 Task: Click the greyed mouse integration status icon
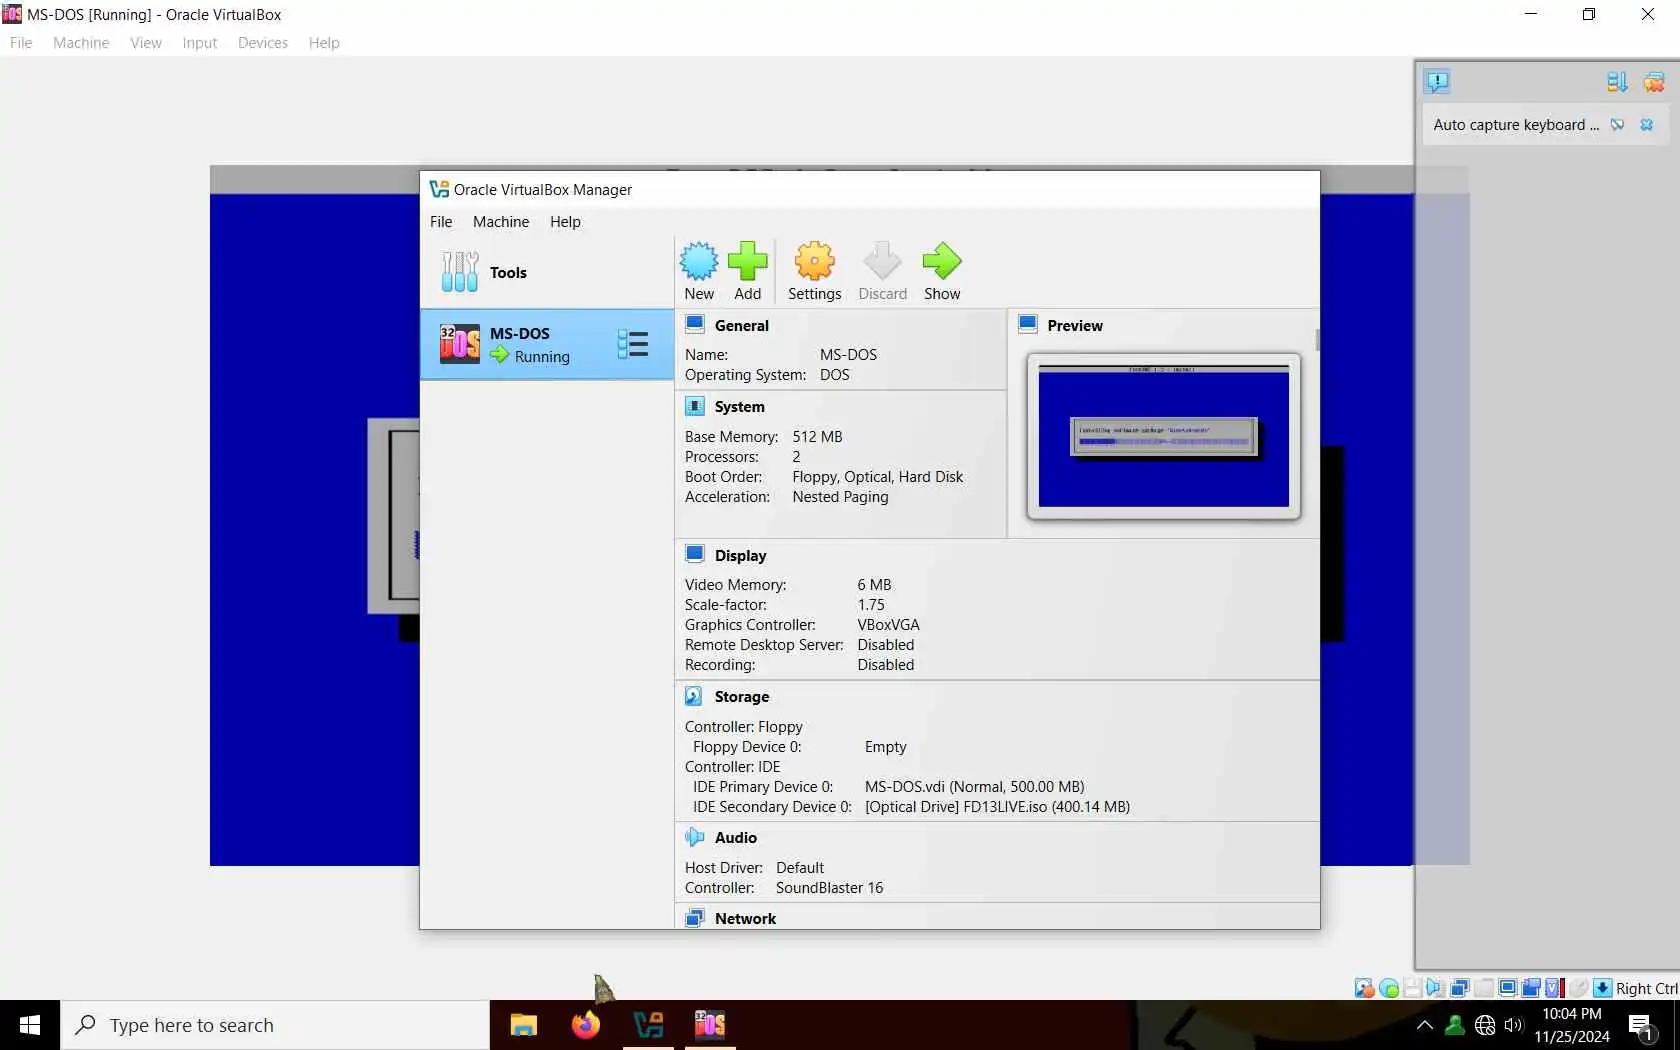(x=1578, y=988)
